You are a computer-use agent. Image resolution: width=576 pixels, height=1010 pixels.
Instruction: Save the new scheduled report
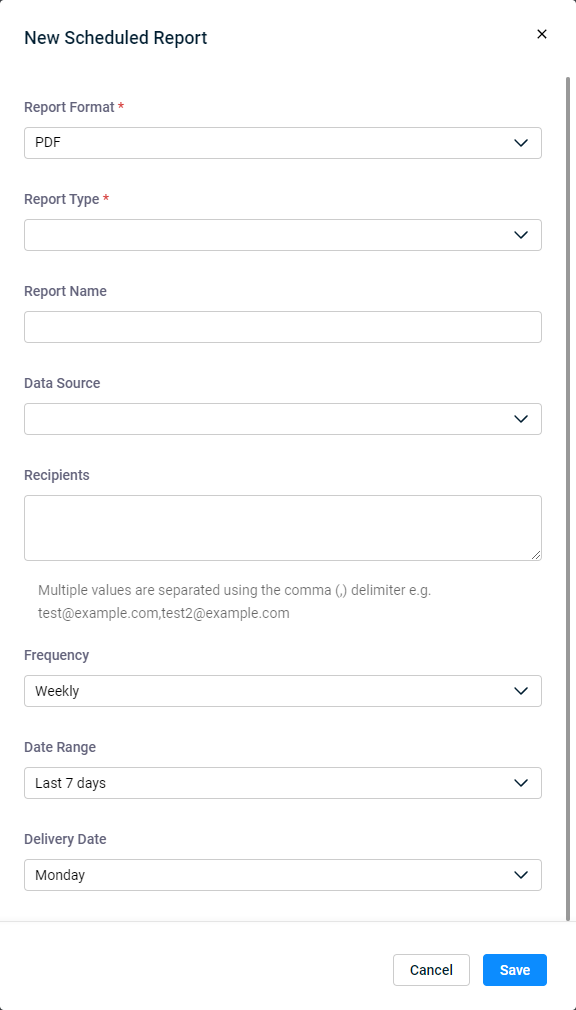point(515,970)
